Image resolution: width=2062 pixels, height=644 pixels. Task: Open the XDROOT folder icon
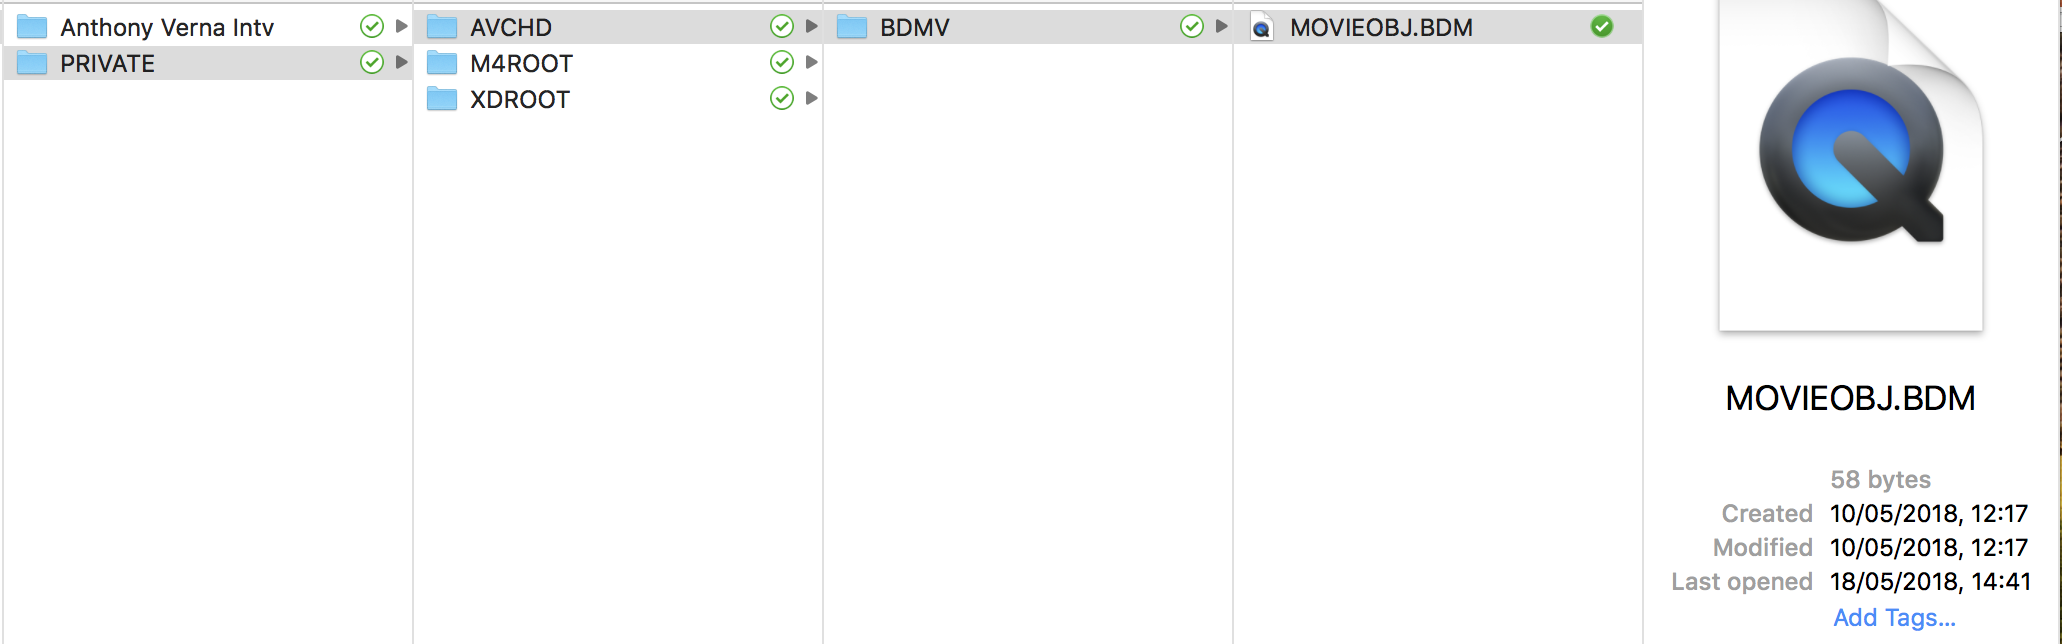(x=442, y=99)
